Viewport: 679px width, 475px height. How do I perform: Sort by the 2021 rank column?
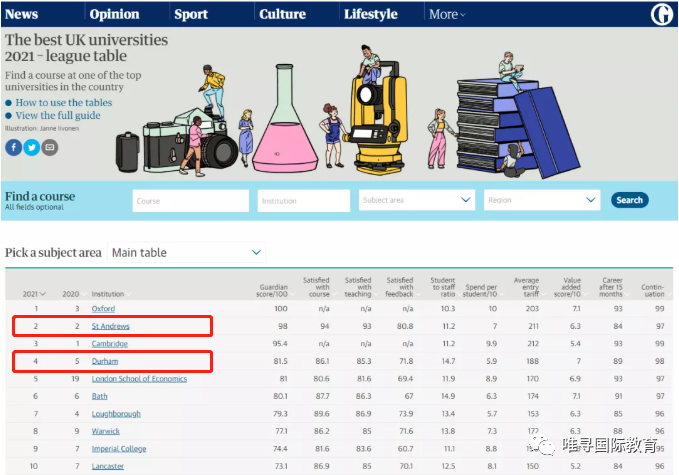[x=34, y=294]
